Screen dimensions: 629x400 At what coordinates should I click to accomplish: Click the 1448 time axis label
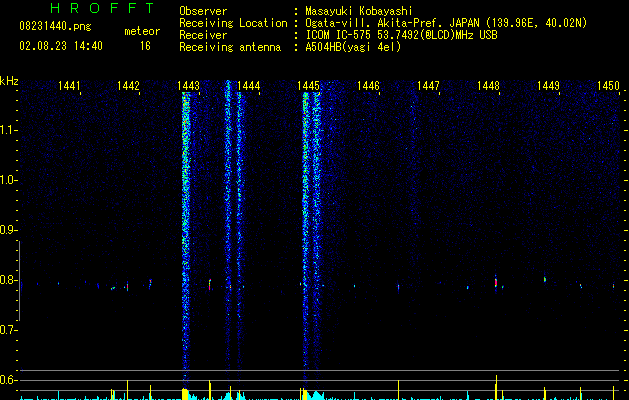pos(489,86)
